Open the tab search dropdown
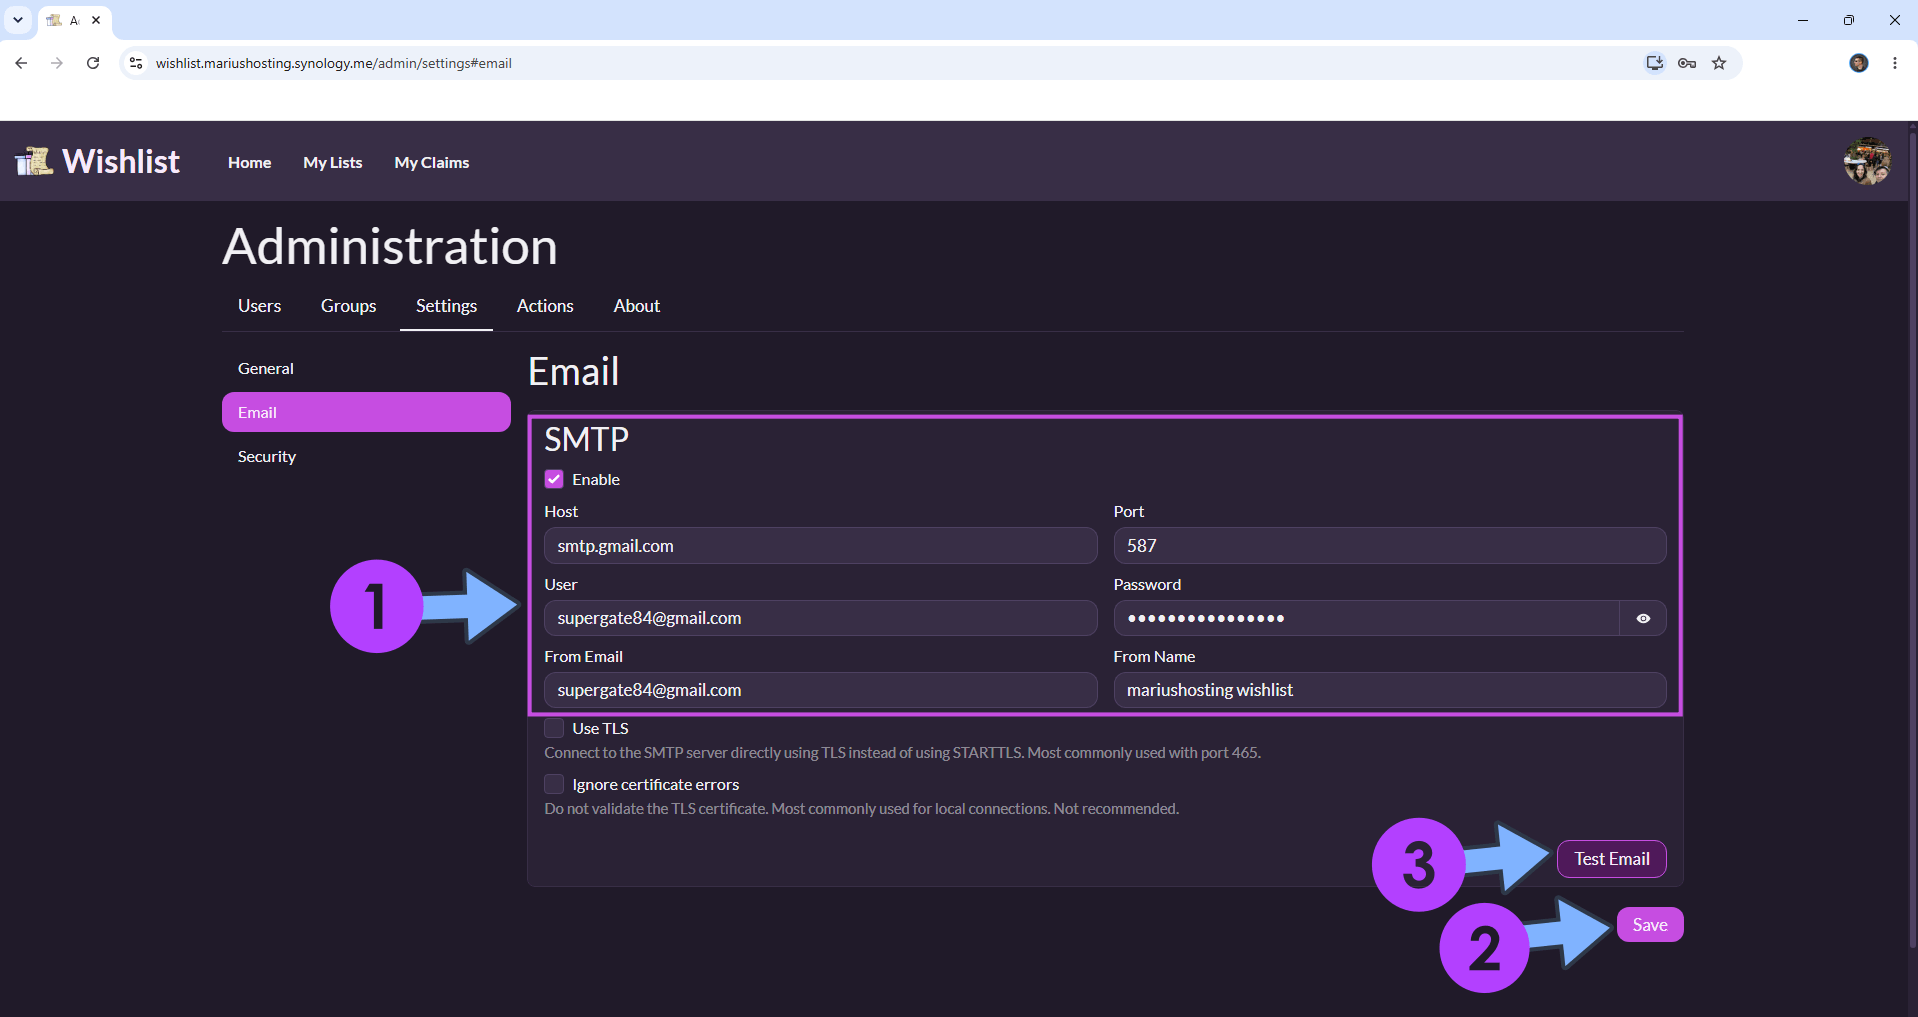 tap(18, 20)
